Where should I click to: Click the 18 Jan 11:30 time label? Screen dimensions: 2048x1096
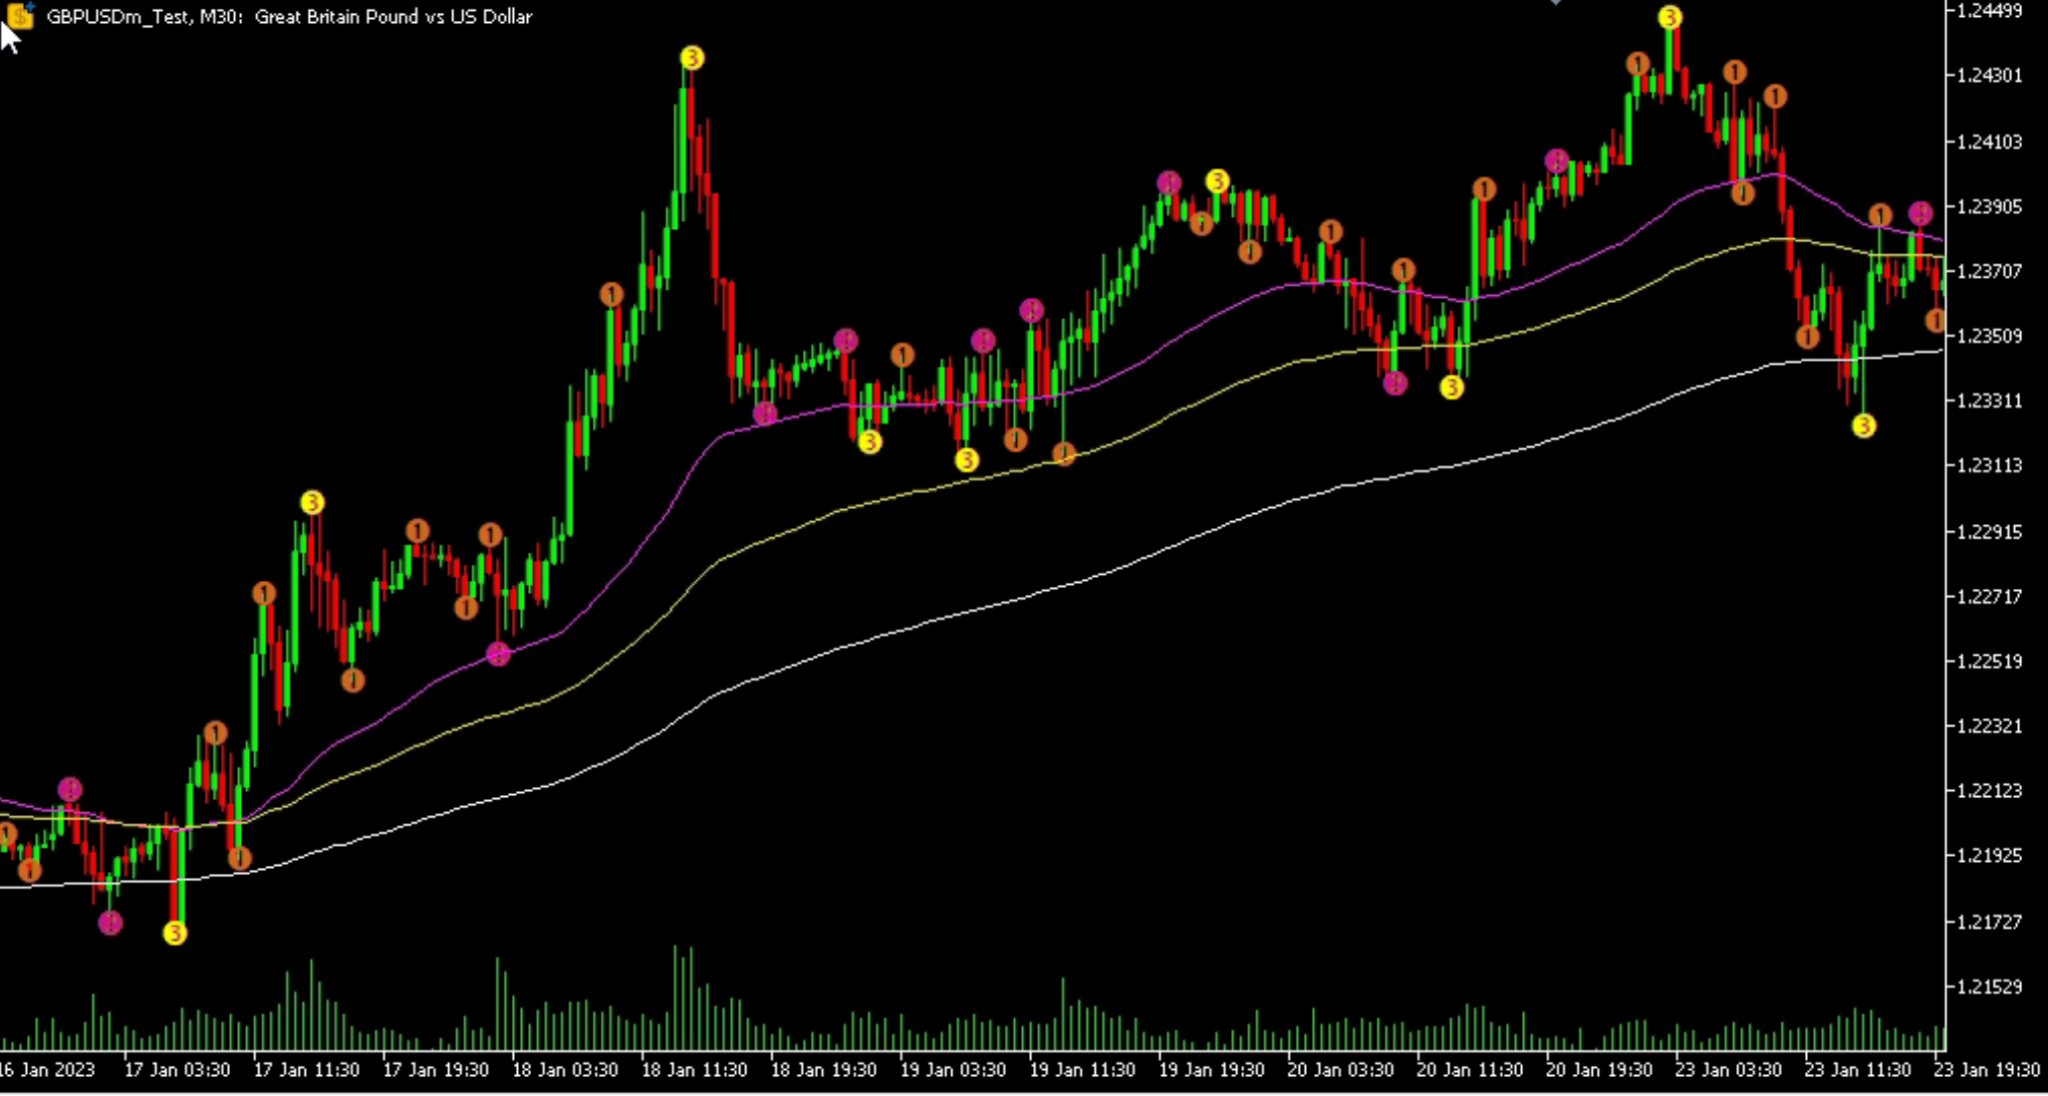pyautogui.click(x=693, y=1070)
